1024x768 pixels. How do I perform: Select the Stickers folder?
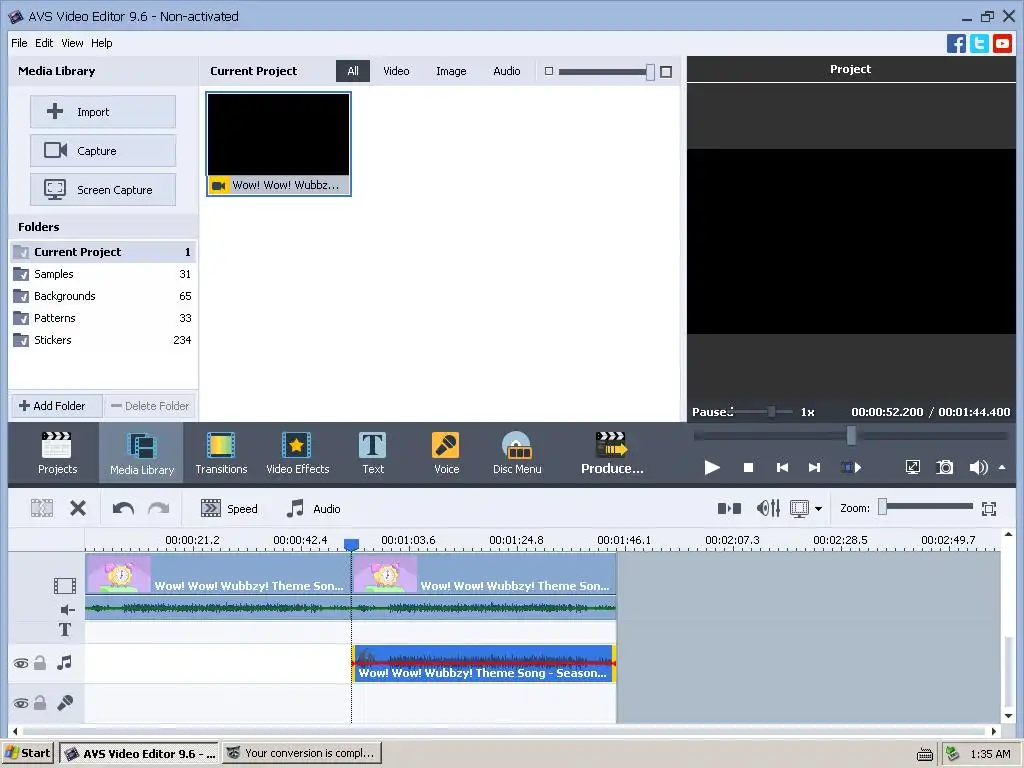point(103,340)
